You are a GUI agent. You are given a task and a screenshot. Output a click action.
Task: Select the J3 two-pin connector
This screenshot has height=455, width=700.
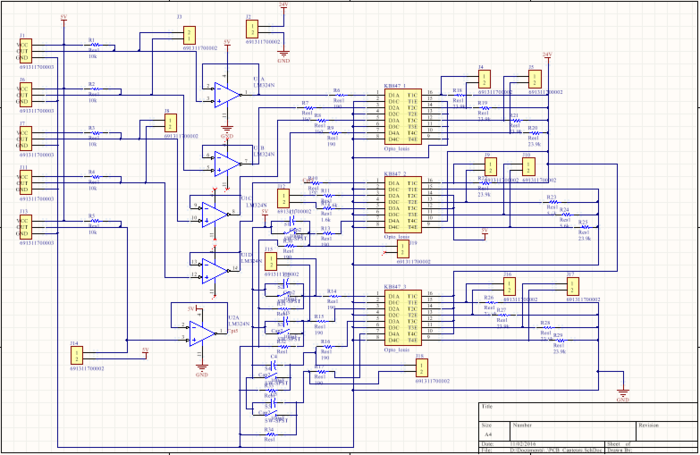(x=189, y=33)
